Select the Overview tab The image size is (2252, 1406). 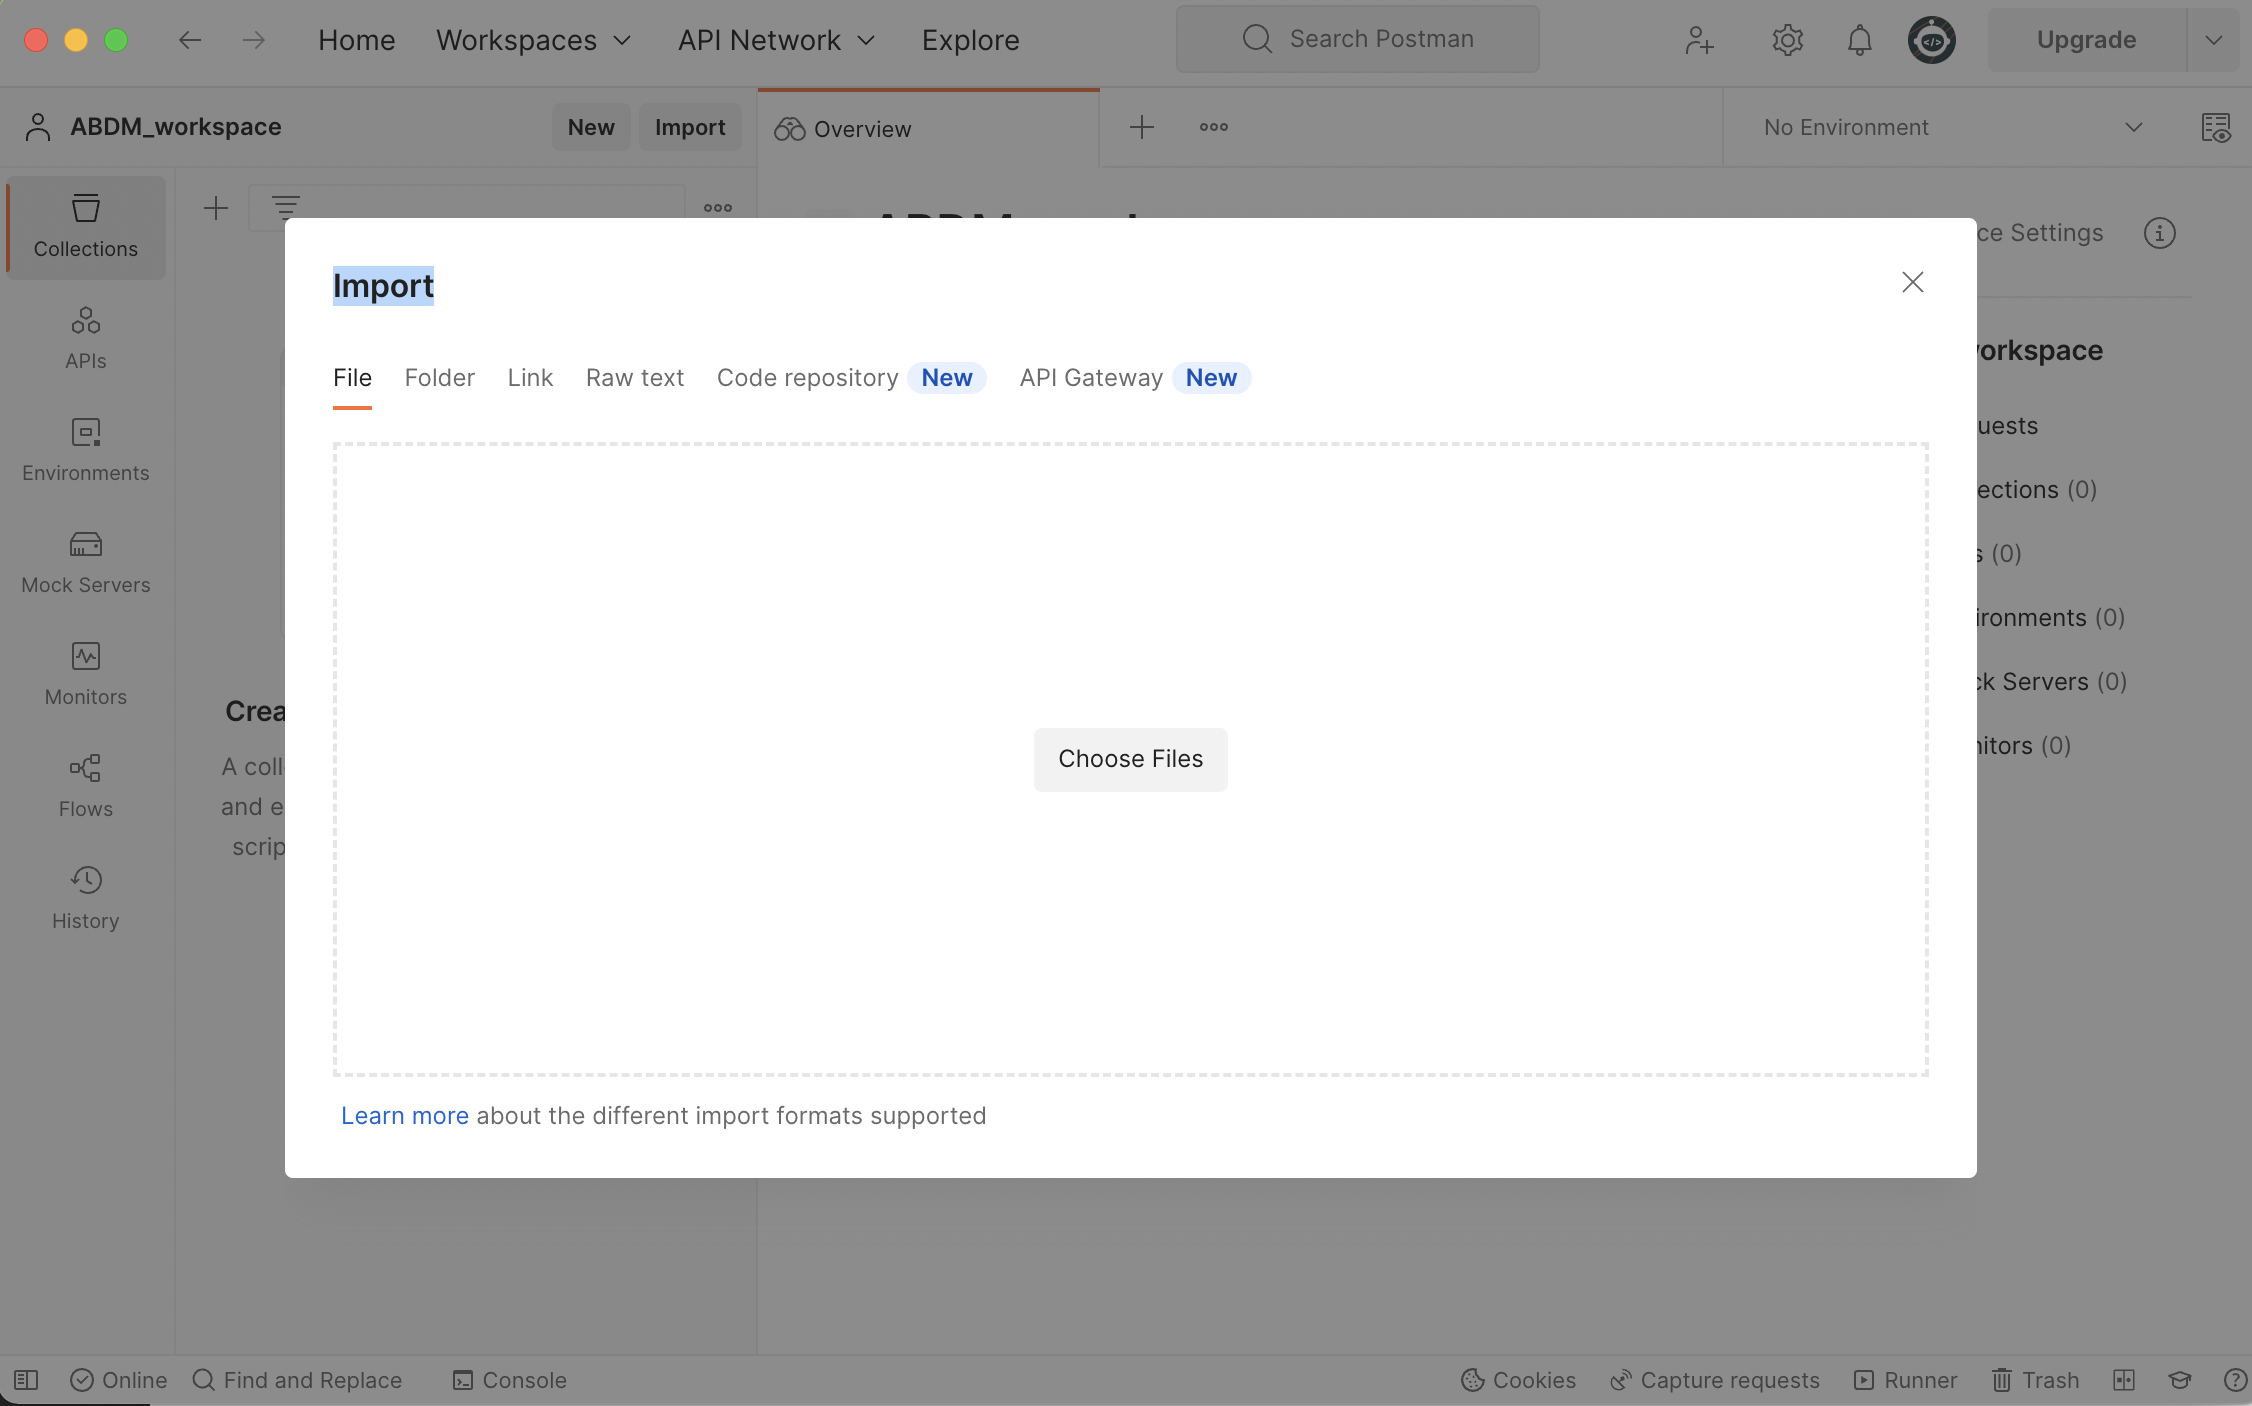click(x=928, y=129)
